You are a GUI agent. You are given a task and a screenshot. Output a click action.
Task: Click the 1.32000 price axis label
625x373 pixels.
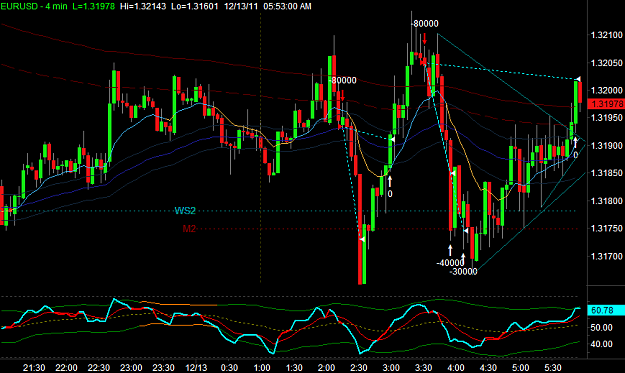[607, 90]
